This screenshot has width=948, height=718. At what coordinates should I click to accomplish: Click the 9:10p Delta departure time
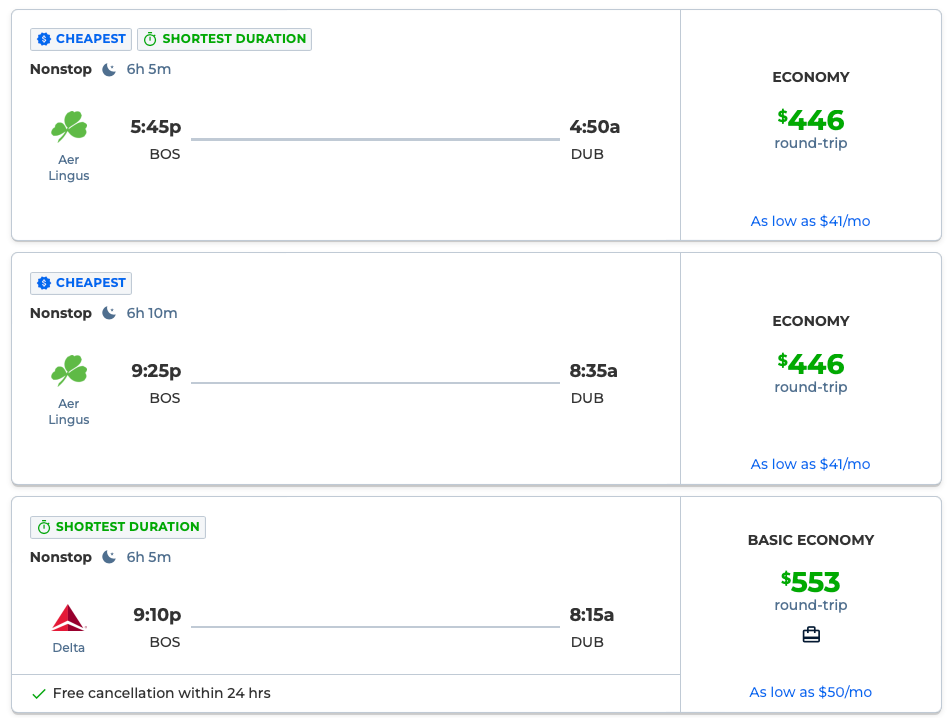coord(156,615)
